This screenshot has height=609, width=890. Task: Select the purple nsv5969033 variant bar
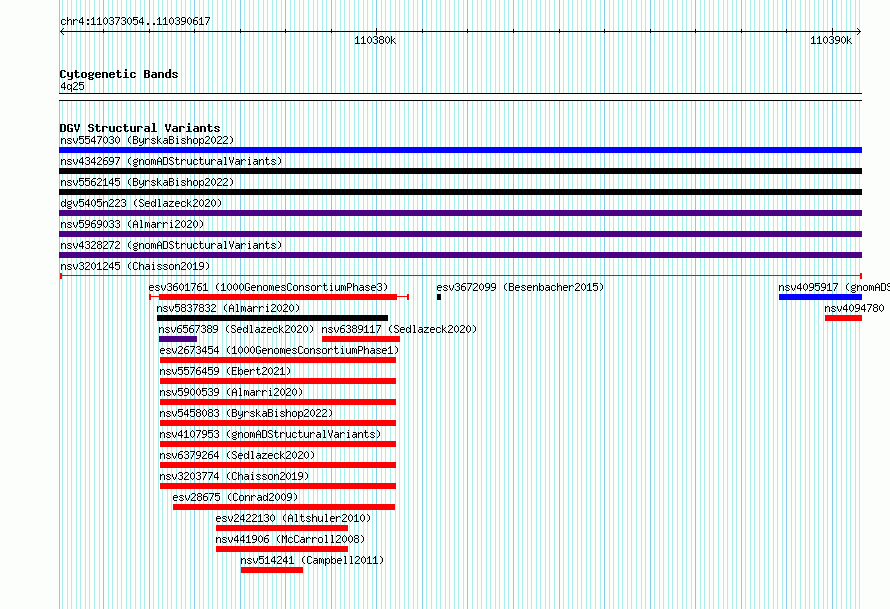pyautogui.click(x=460, y=234)
